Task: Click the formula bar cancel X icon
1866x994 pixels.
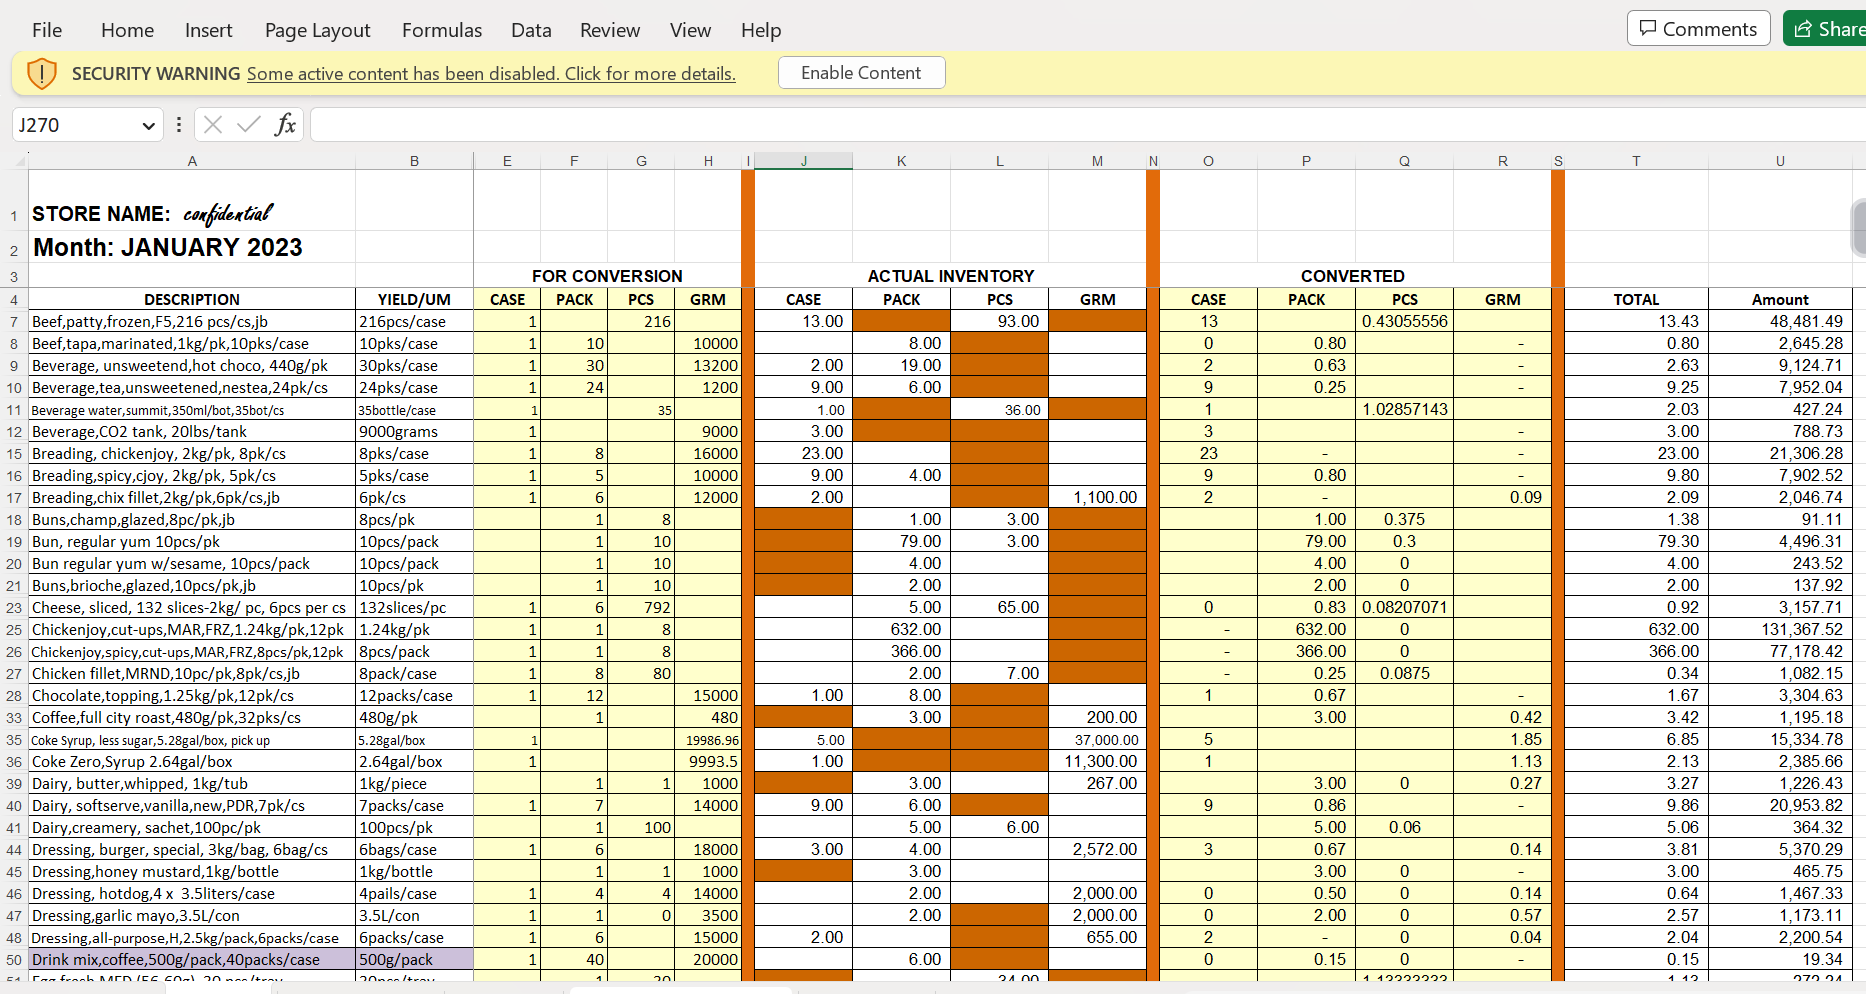Action: pos(213,125)
